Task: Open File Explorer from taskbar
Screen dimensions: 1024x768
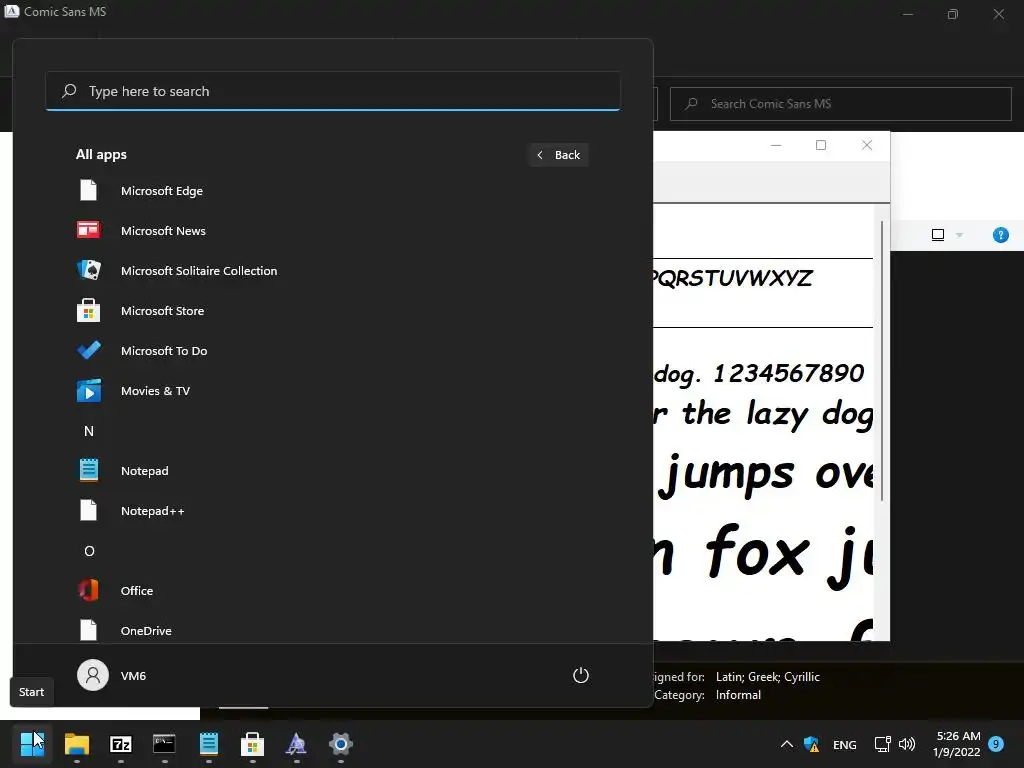Action: [76, 744]
